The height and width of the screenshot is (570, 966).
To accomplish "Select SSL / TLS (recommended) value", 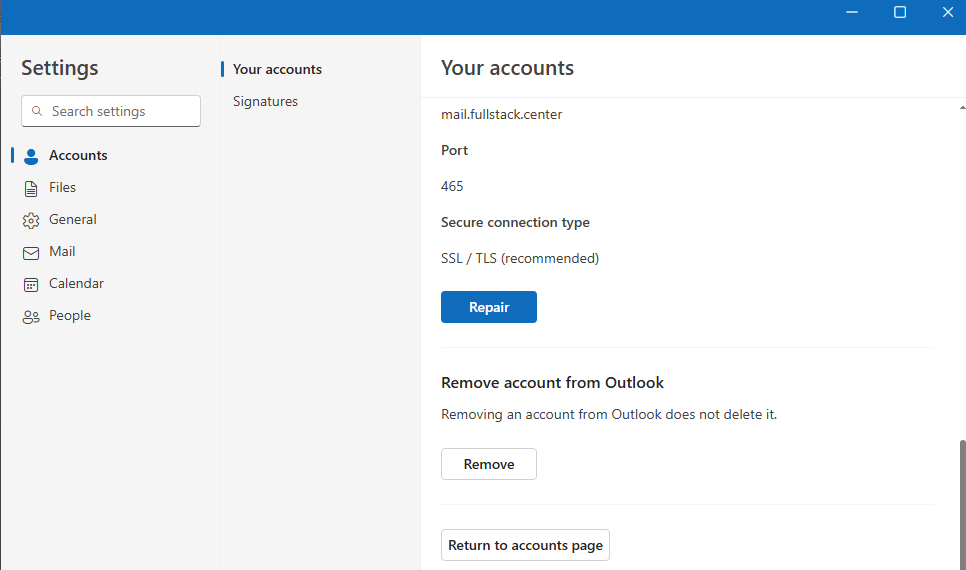I will (x=519, y=258).
